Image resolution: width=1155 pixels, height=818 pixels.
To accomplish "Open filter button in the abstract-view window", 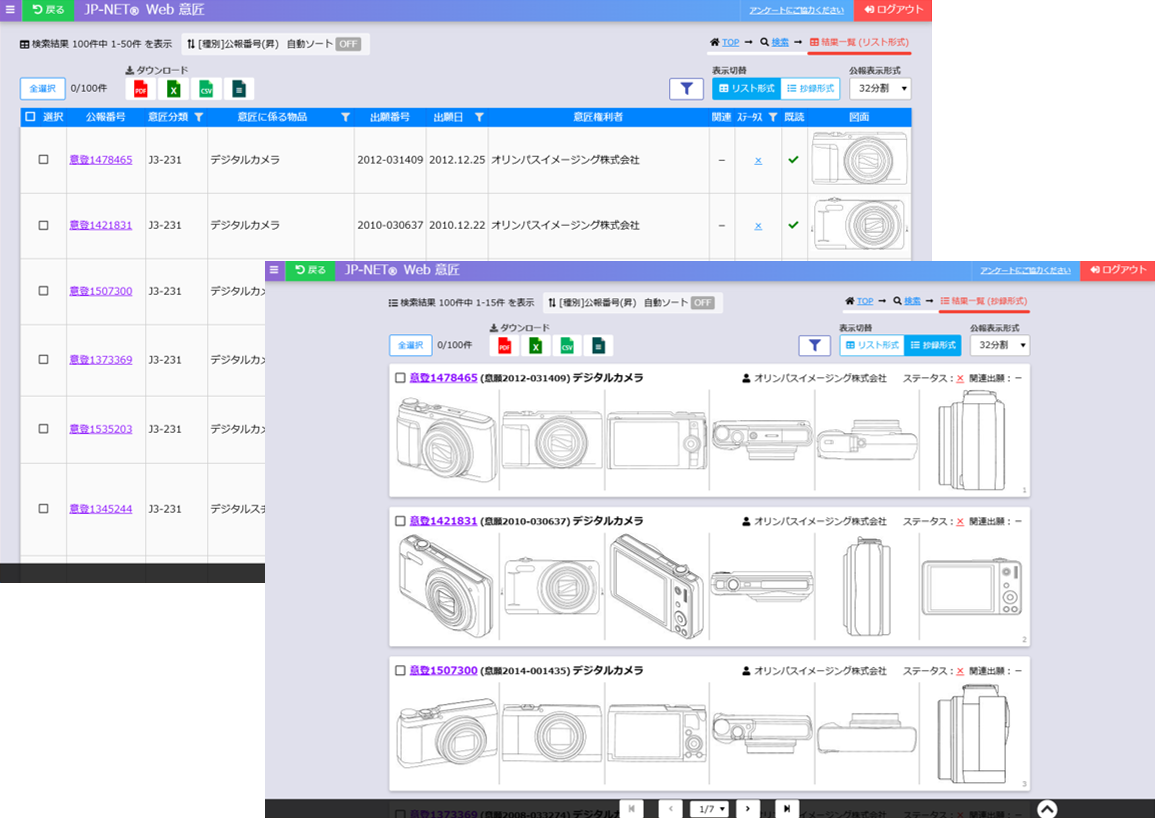I will (815, 345).
